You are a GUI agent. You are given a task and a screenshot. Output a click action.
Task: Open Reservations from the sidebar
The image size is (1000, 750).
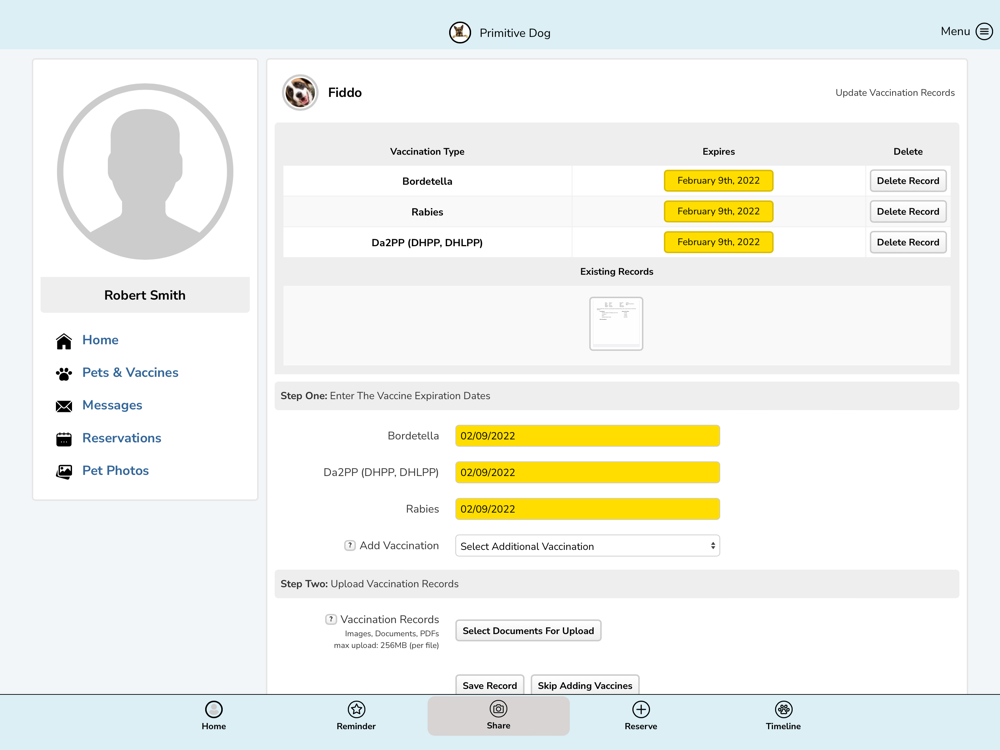pos(122,438)
